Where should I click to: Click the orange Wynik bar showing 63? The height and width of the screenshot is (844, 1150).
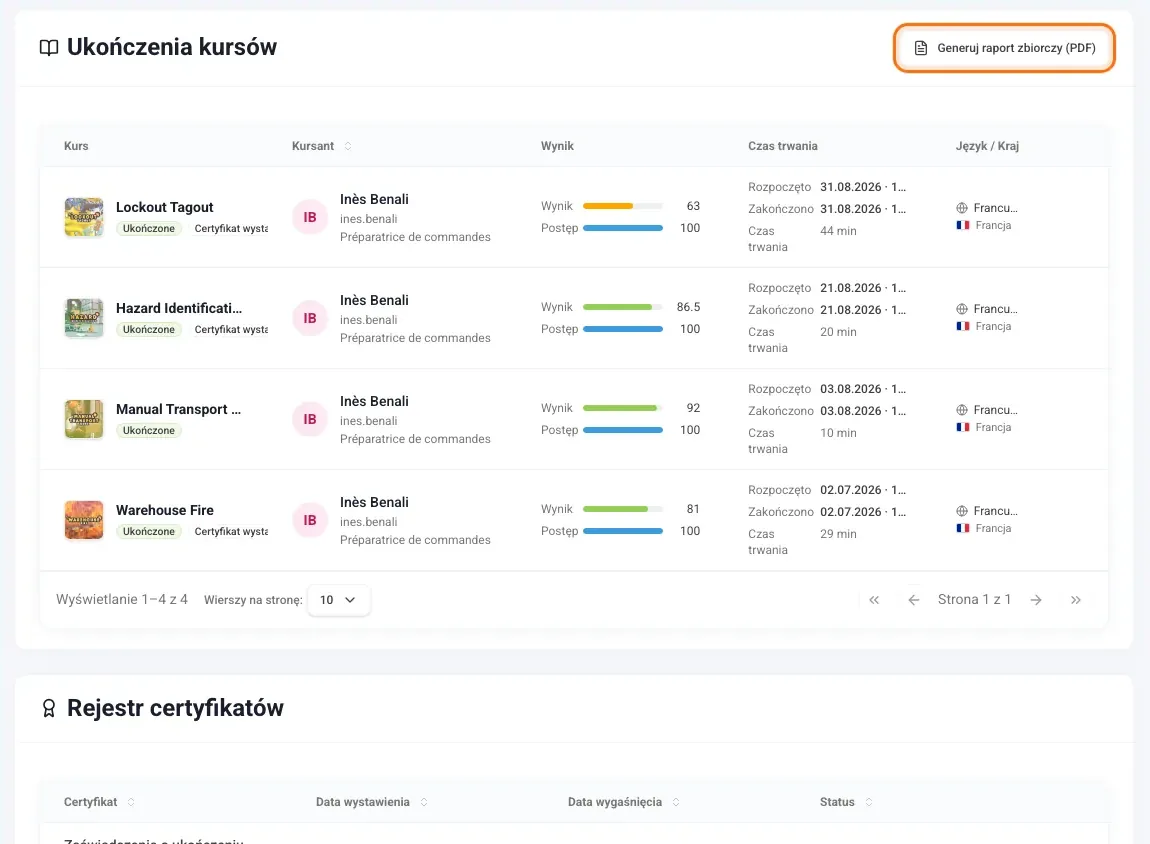pos(623,206)
